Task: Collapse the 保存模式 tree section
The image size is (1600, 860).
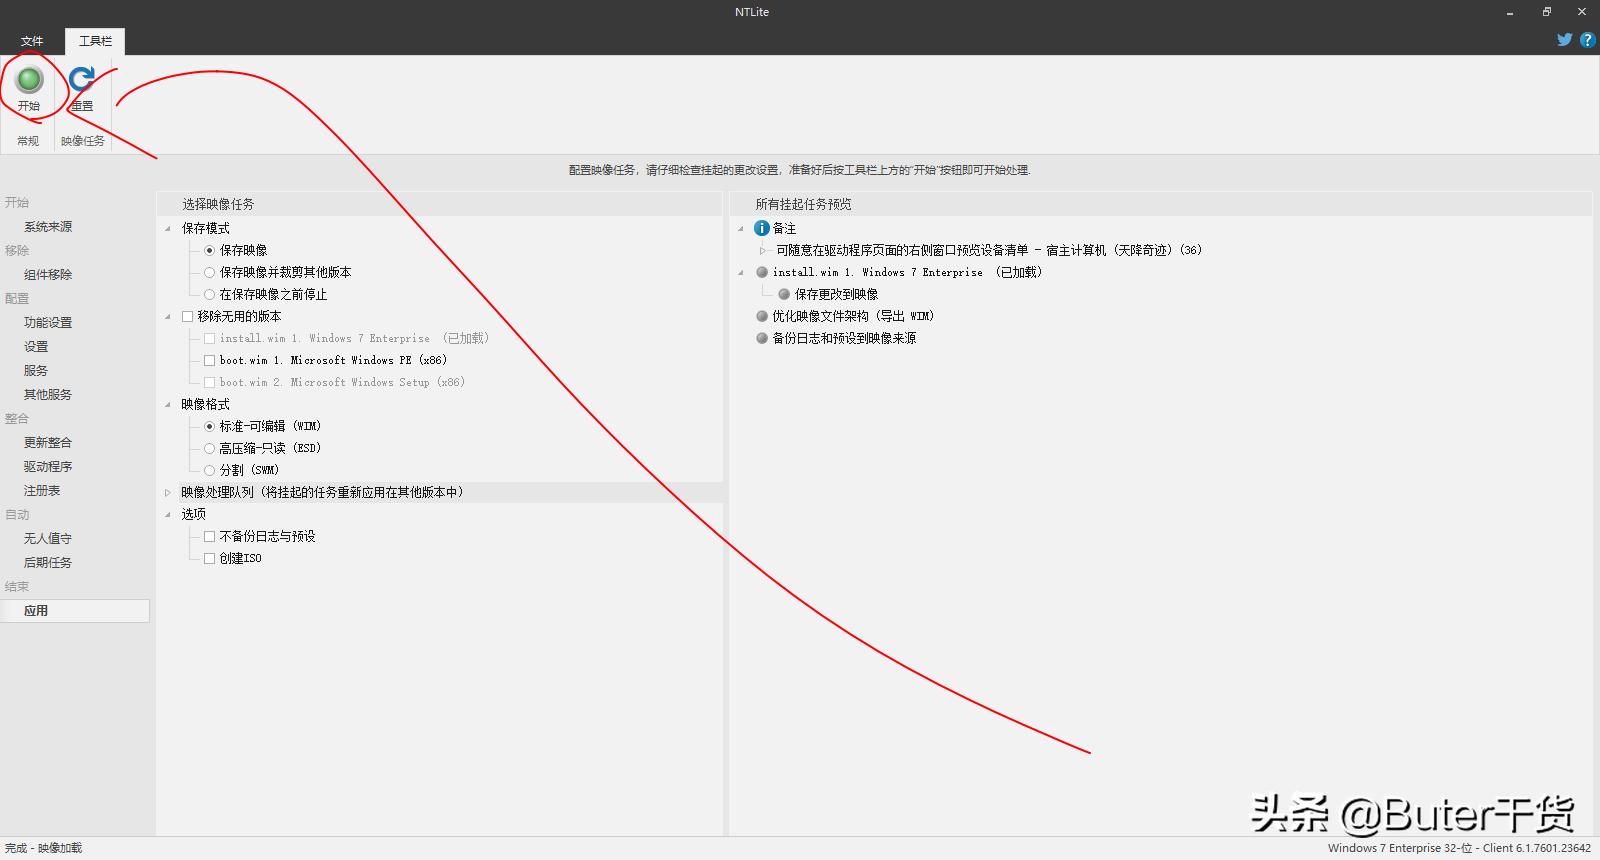Action: click(x=168, y=228)
